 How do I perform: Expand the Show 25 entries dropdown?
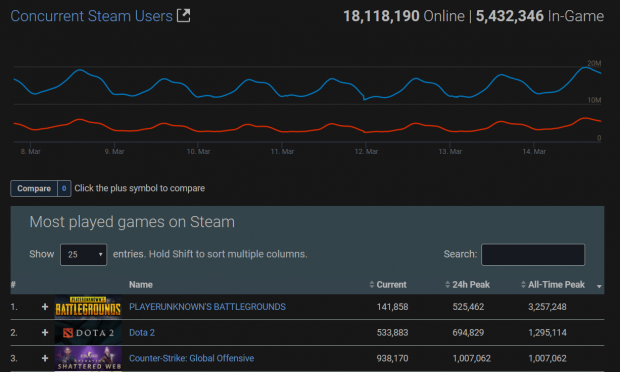83,255
